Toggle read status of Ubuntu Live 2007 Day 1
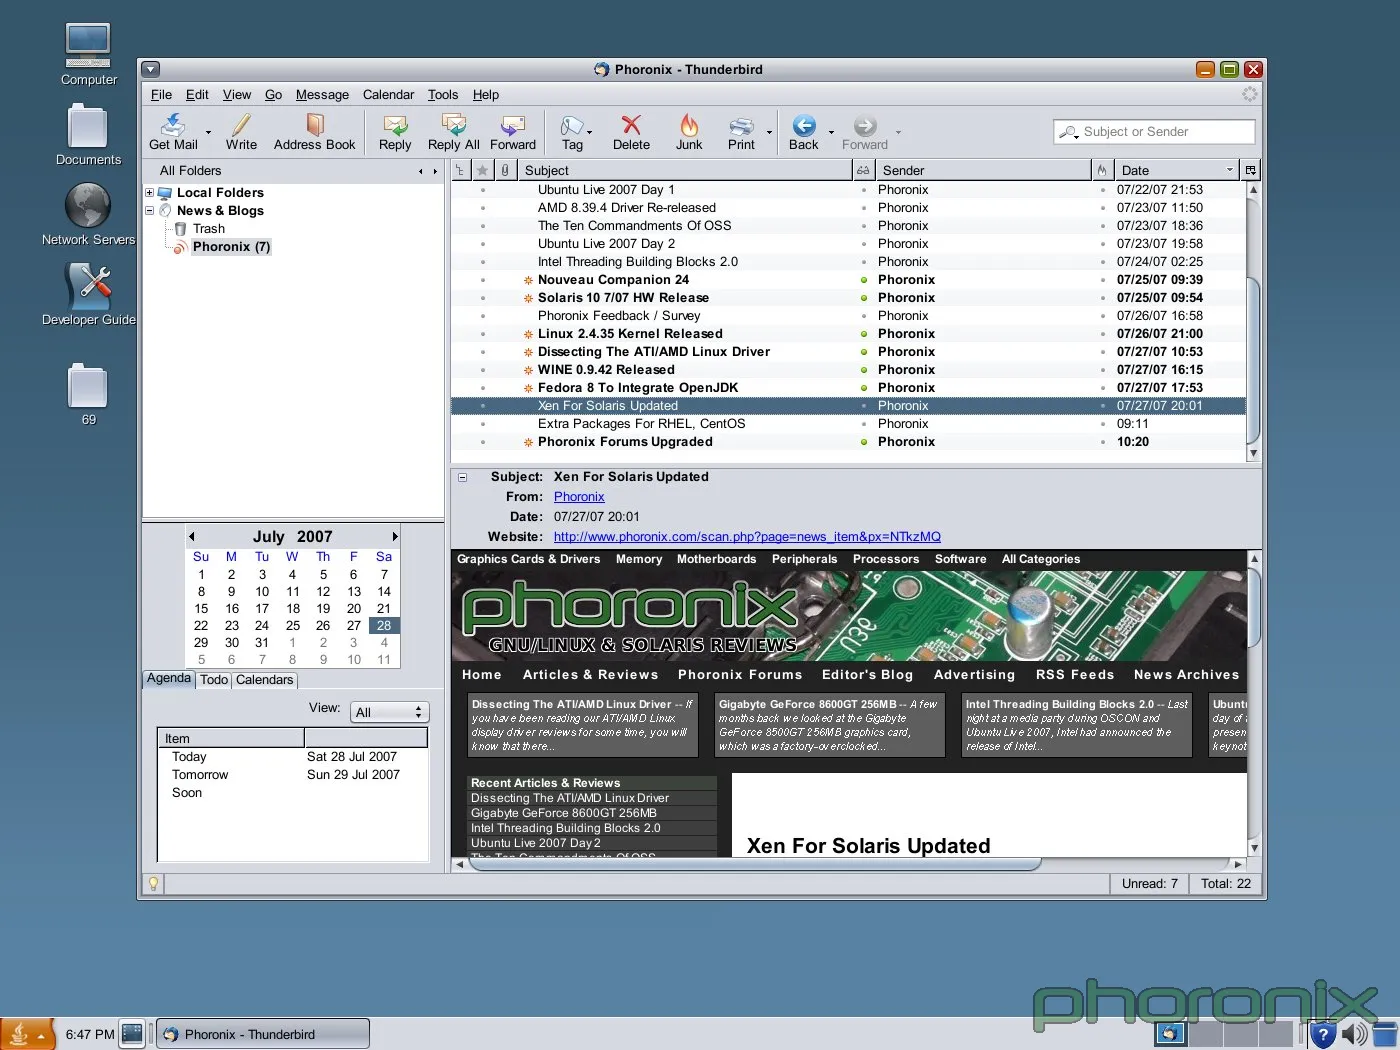 [x=864, y=190]
